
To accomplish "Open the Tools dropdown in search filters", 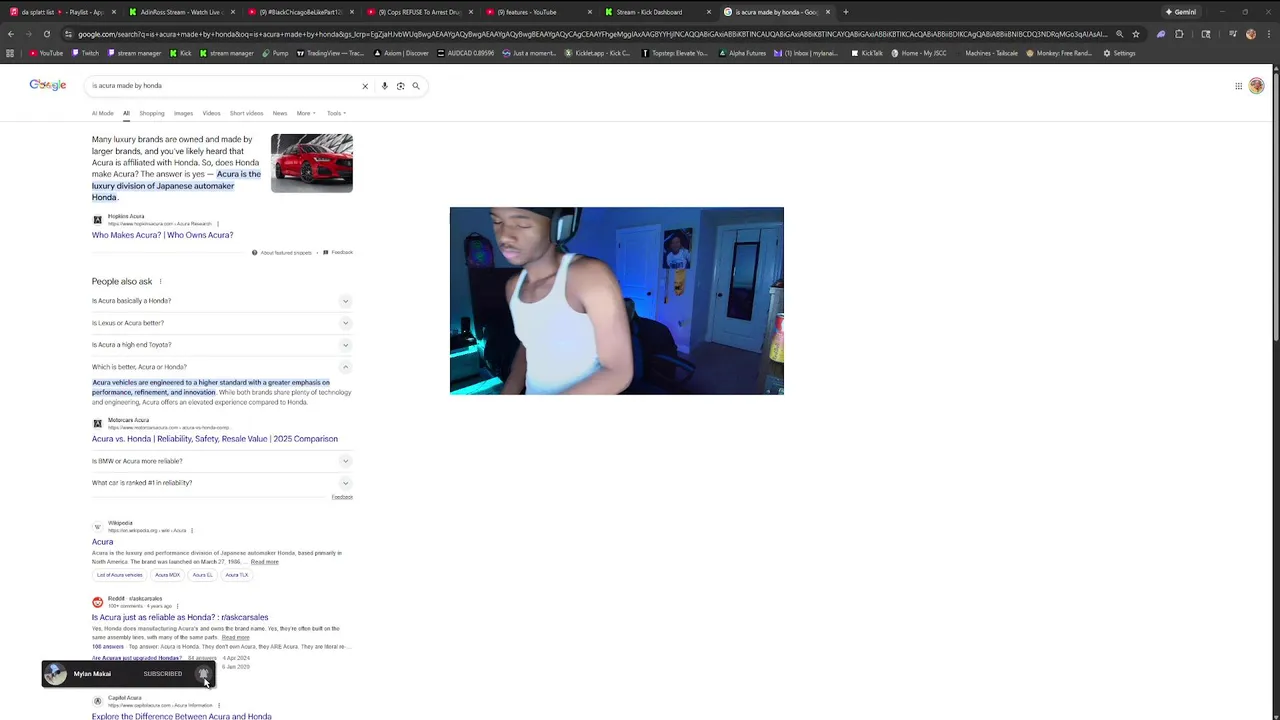I will (336, 113).
